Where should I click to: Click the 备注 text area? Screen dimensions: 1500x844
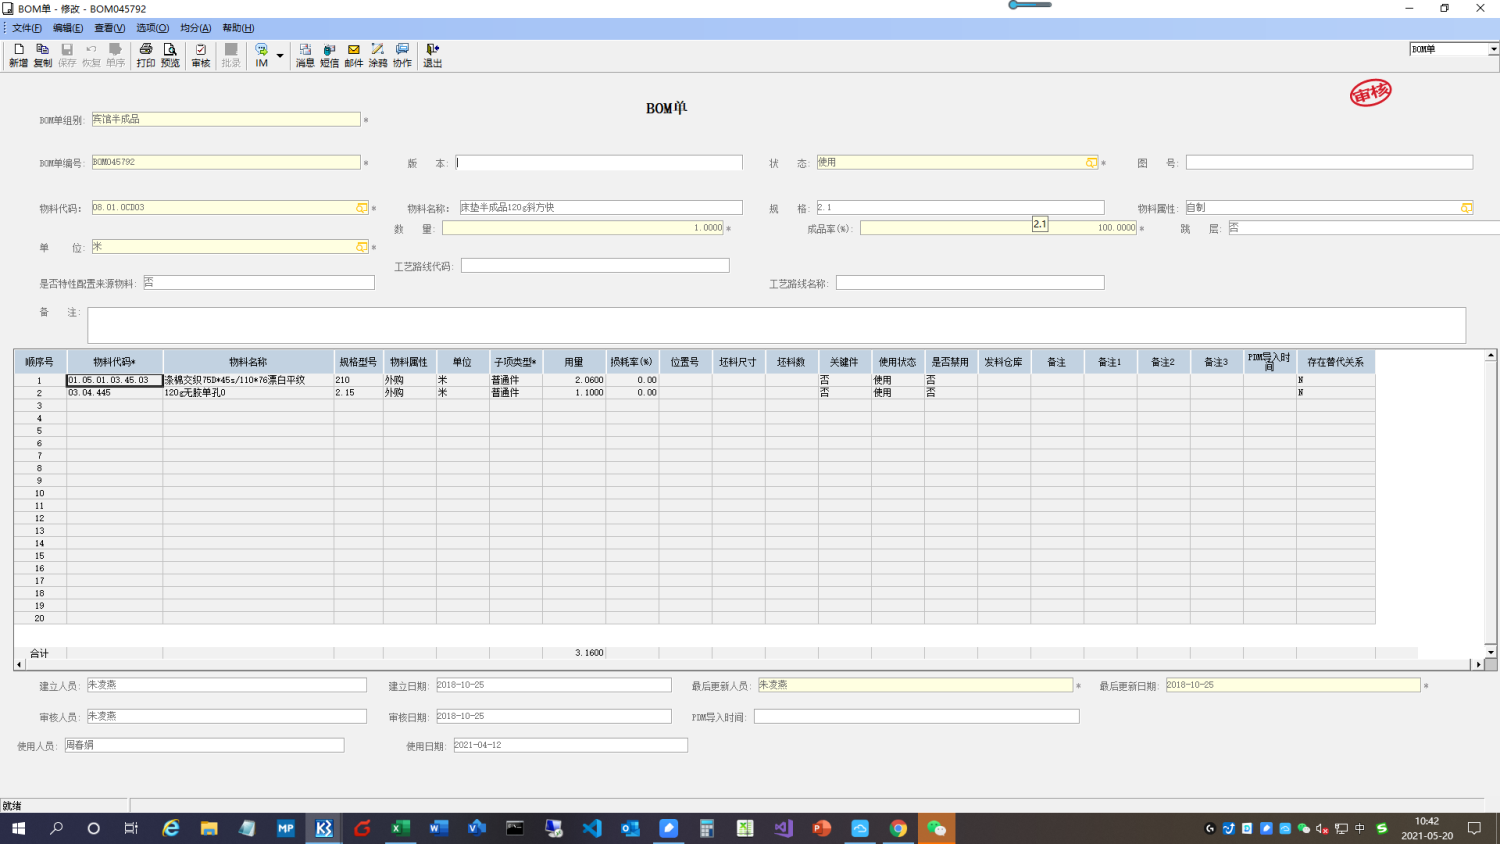tap(776, 325)
